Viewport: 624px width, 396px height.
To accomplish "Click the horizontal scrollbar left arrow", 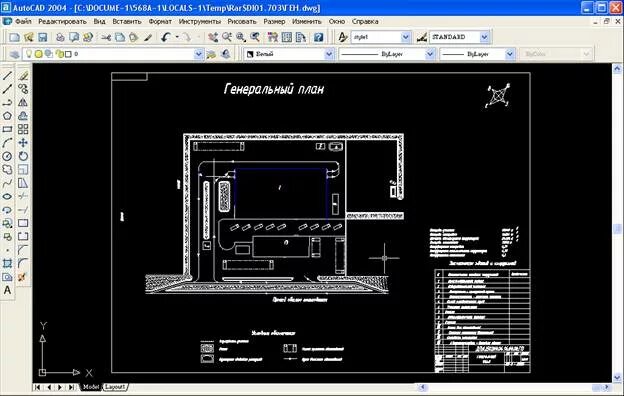I will coord(423,387).
